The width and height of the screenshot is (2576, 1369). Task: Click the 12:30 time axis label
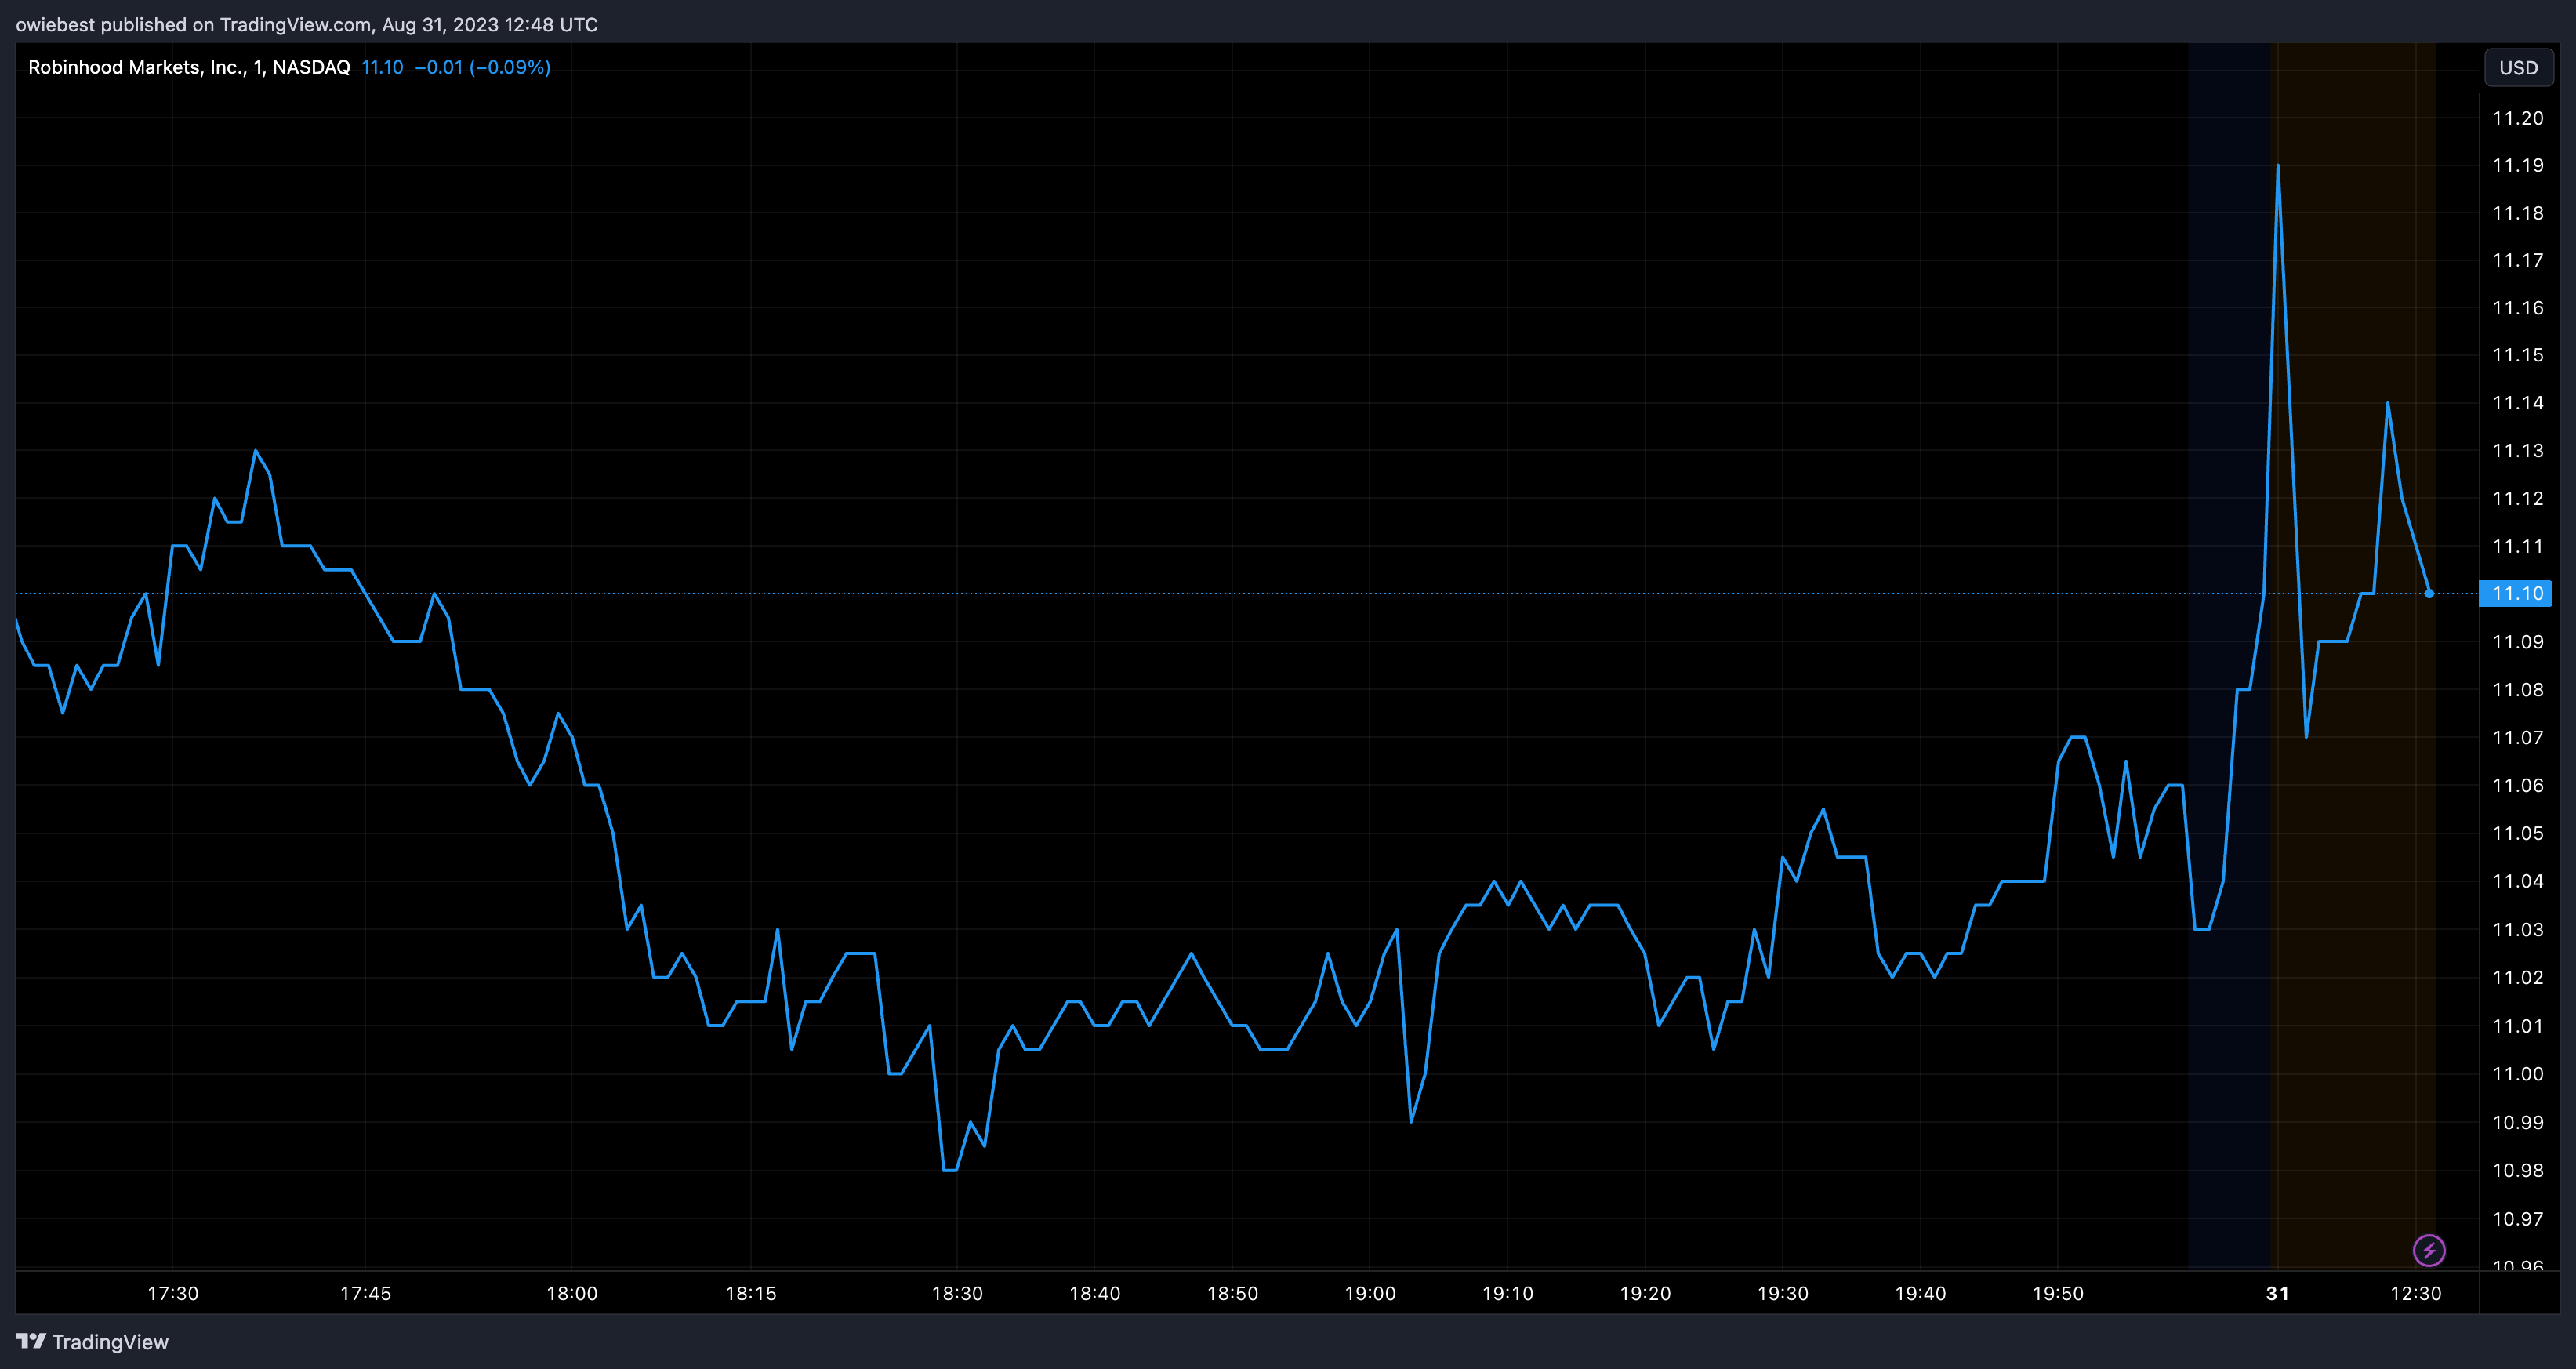pyautogui.click(x=2416, y=1293)
